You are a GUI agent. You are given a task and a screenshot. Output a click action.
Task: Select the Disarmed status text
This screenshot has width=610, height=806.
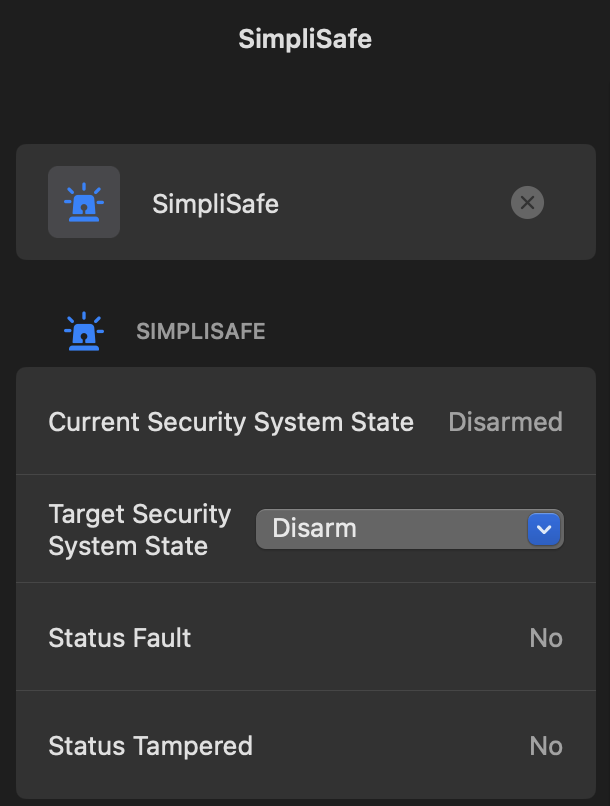[x=505, y=421]
